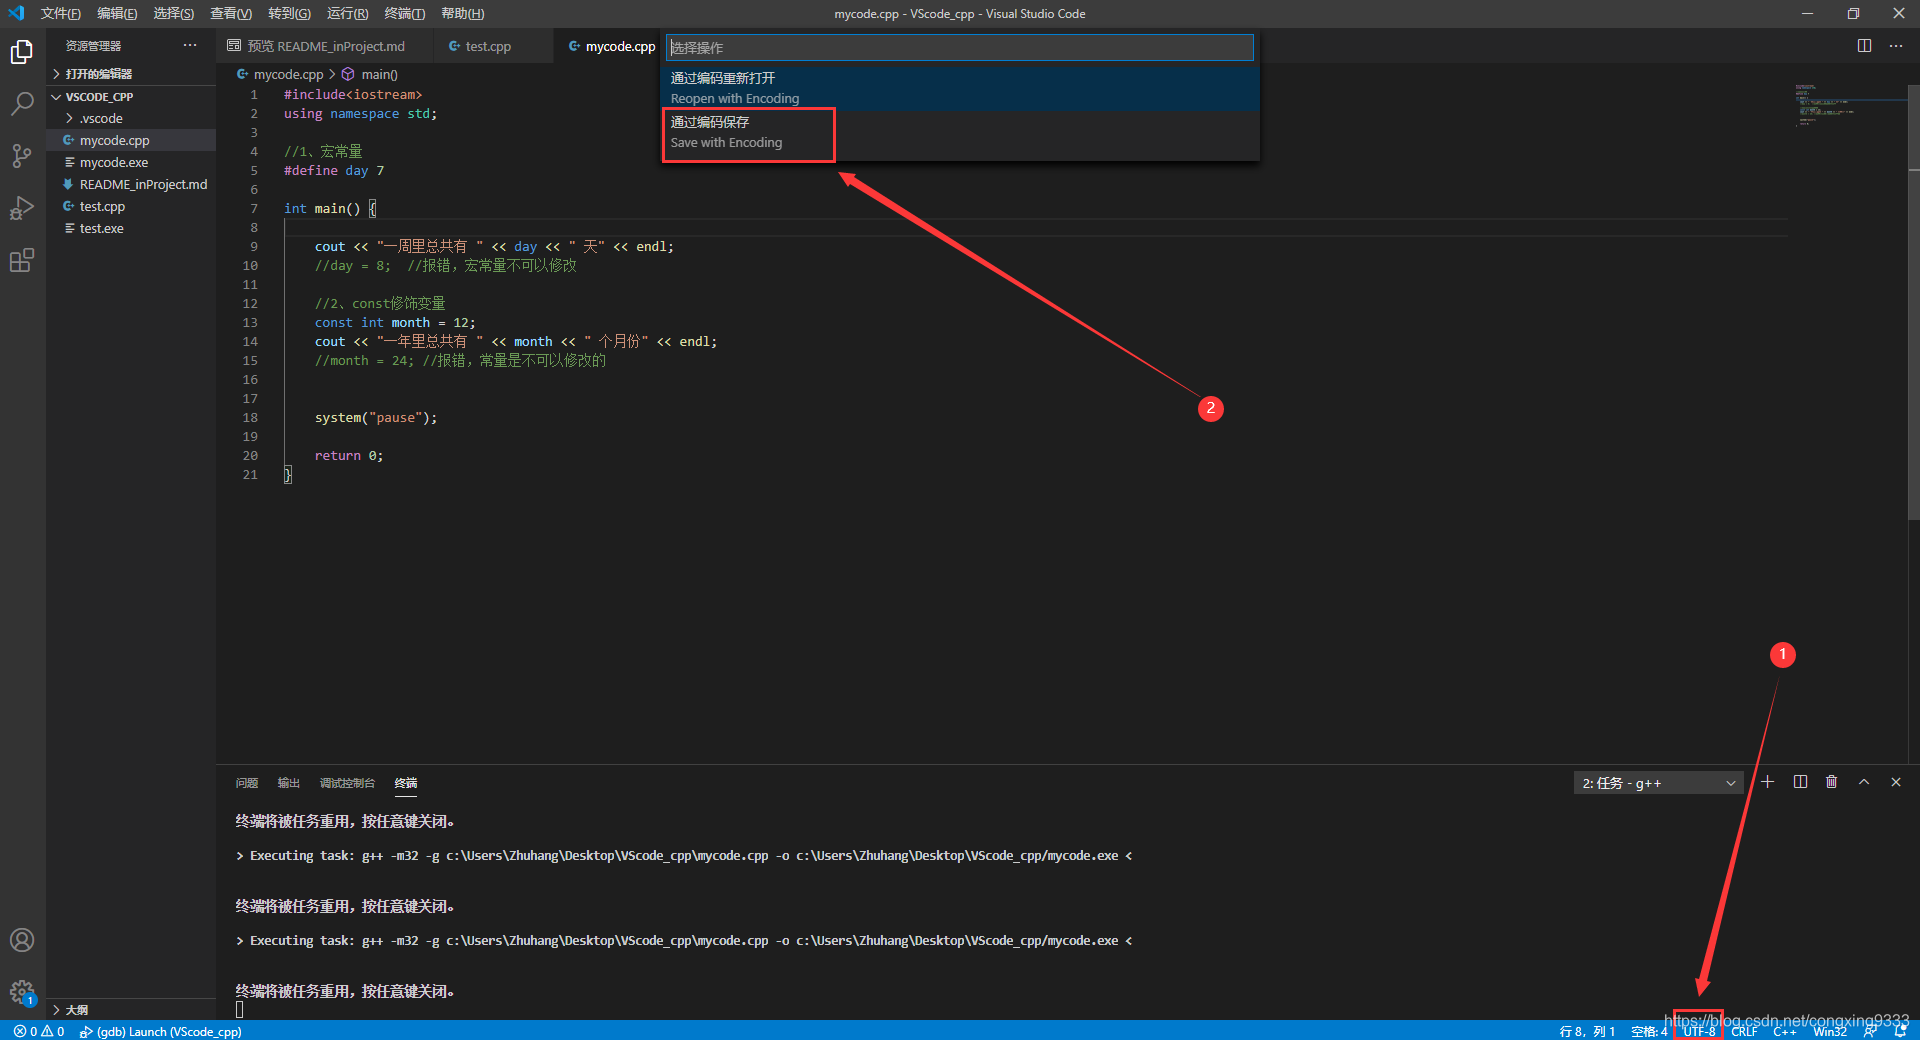Open the 编辑(E) menu

[117, 13]
